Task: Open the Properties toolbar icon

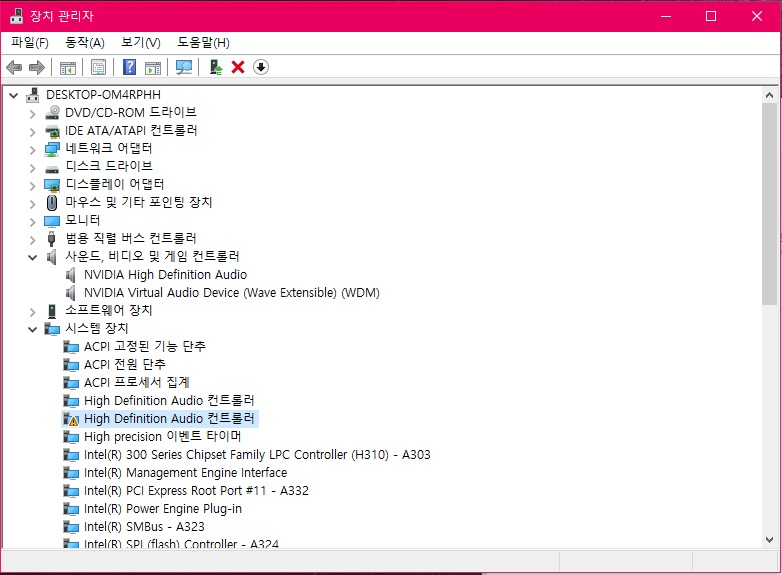Action: click(99, 67)
